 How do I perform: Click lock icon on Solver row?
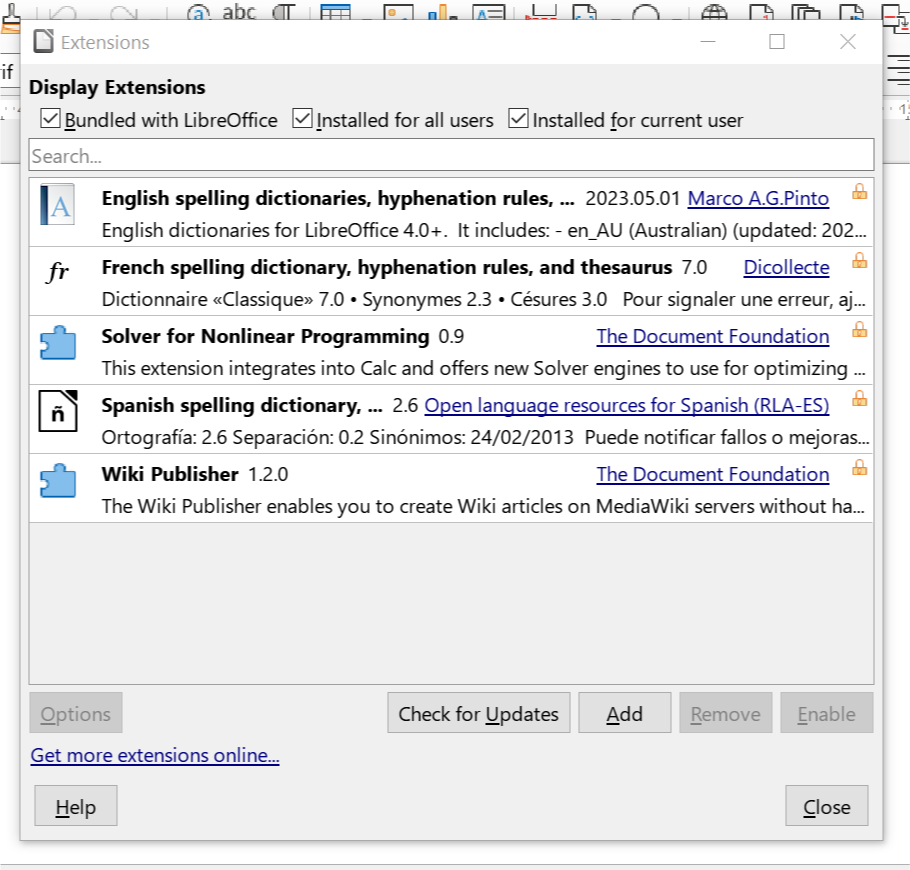[x=860, y=330]
